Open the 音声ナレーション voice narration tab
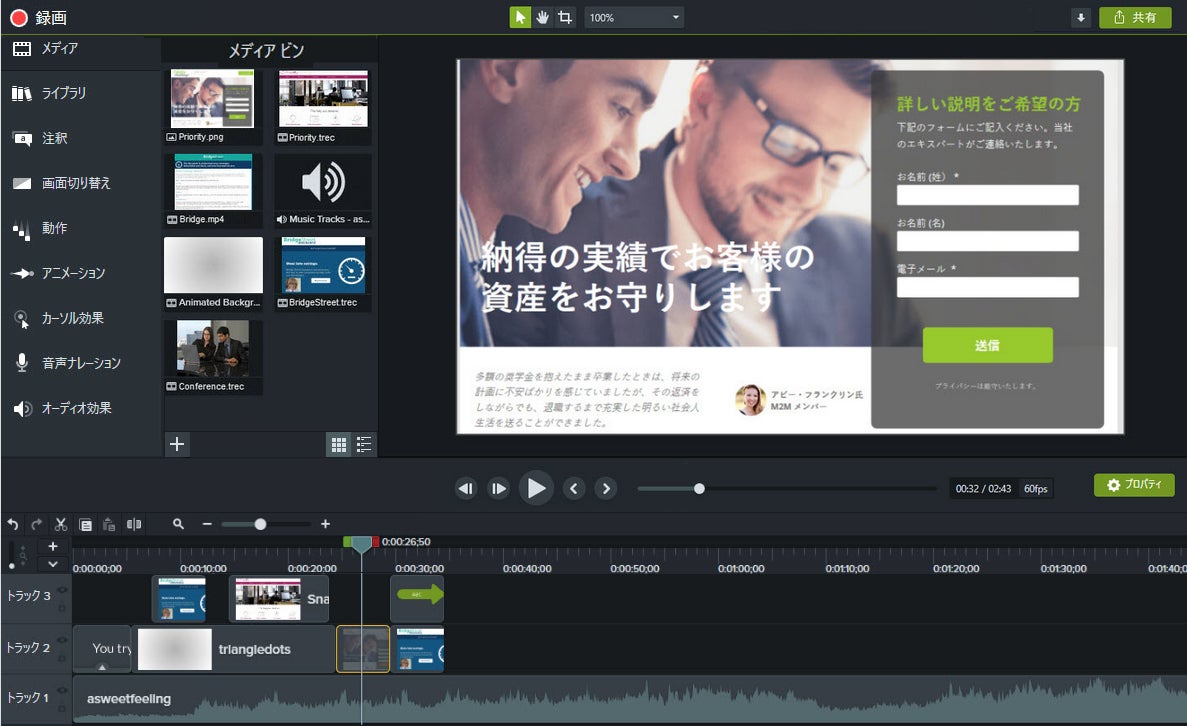 (x=80, y=363)
